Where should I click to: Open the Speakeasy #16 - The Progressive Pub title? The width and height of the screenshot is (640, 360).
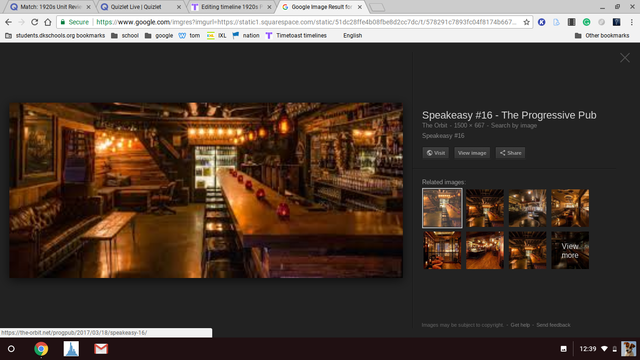coord(509,115)
